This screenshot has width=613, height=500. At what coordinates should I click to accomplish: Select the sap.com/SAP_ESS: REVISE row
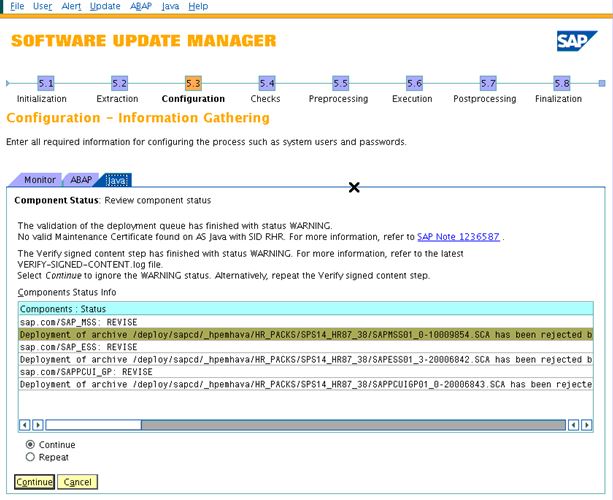tap(306, 347)
